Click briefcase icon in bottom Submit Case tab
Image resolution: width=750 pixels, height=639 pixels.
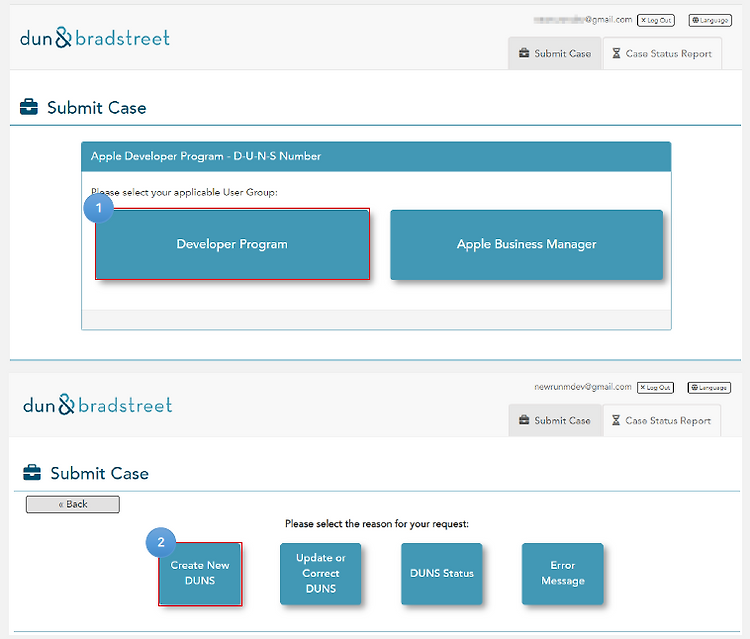pyautogui.click(x=524, y=420)
